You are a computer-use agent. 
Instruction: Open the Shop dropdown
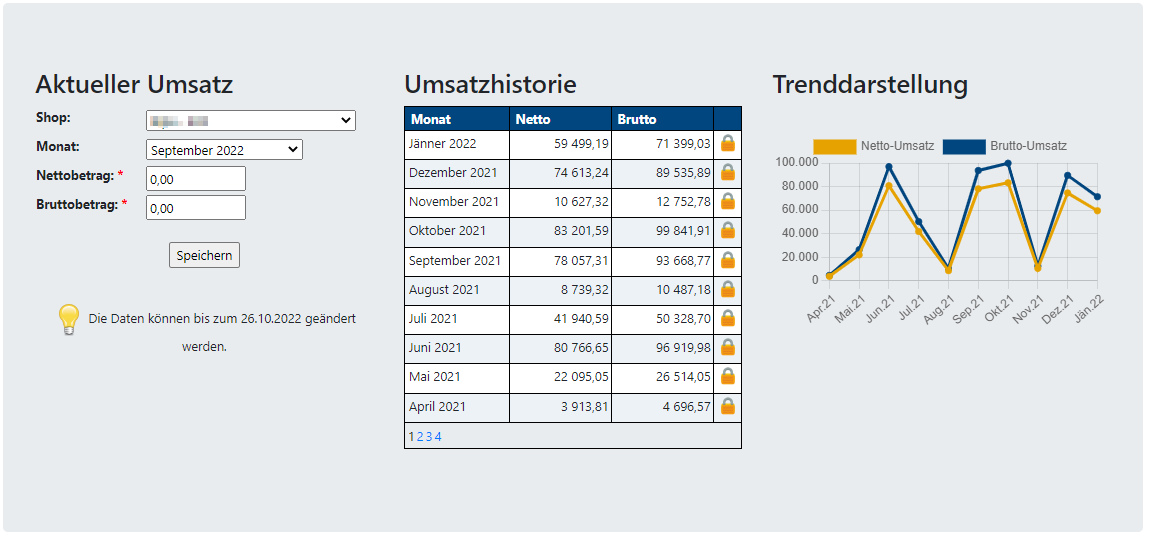(x=250, y=120)
